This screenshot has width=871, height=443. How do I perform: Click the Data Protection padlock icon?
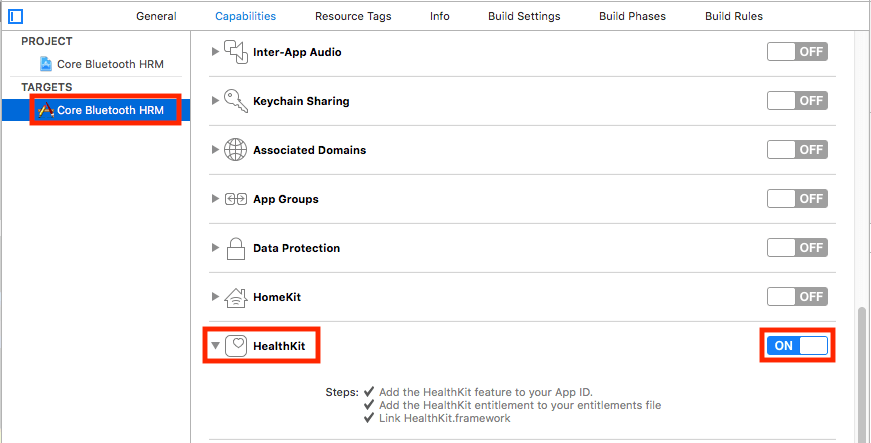pyautogui.click(x=235, y=248)
